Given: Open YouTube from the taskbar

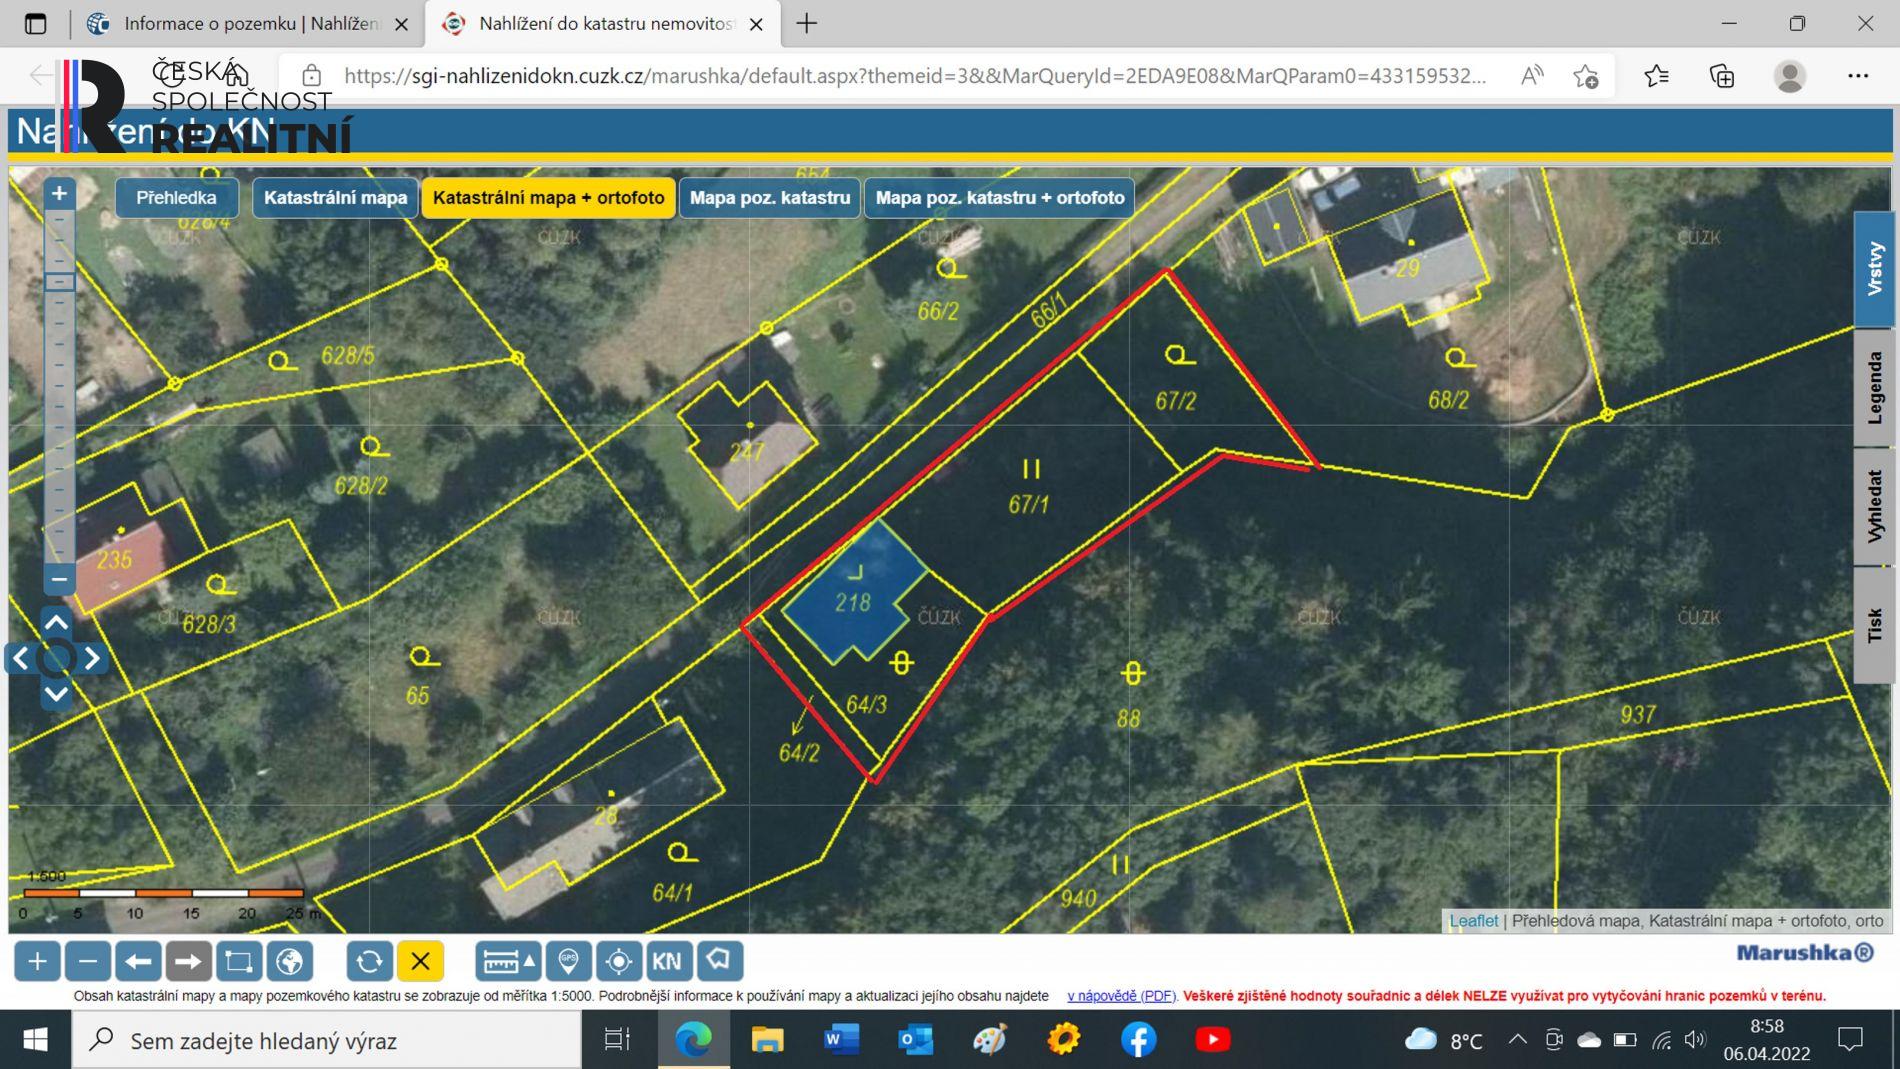Looking at the screenshot, I should pyautogui.click(x=1212, y=1040).
